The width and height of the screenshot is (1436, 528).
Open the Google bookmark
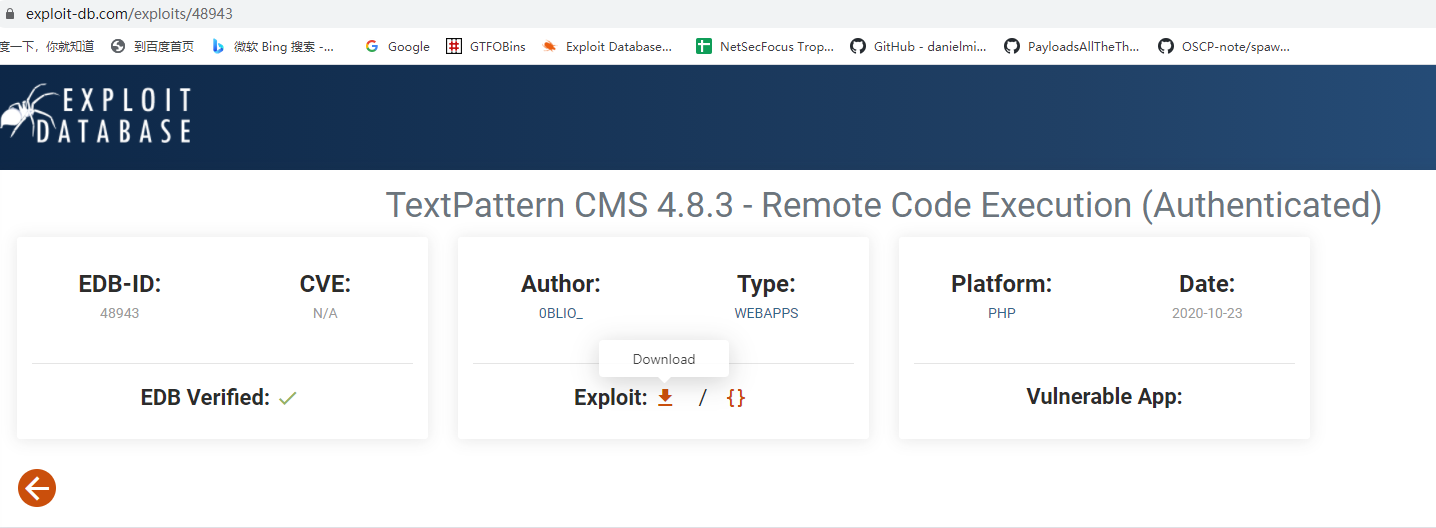[397, 46]
